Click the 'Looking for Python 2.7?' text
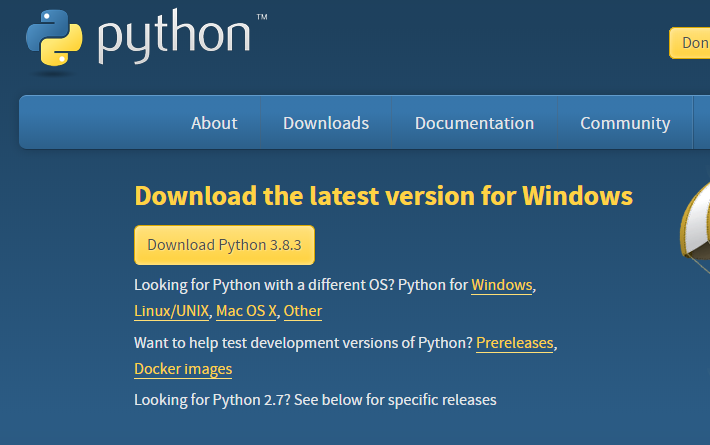This screenshot has width=710, height=445. point(212,400)
